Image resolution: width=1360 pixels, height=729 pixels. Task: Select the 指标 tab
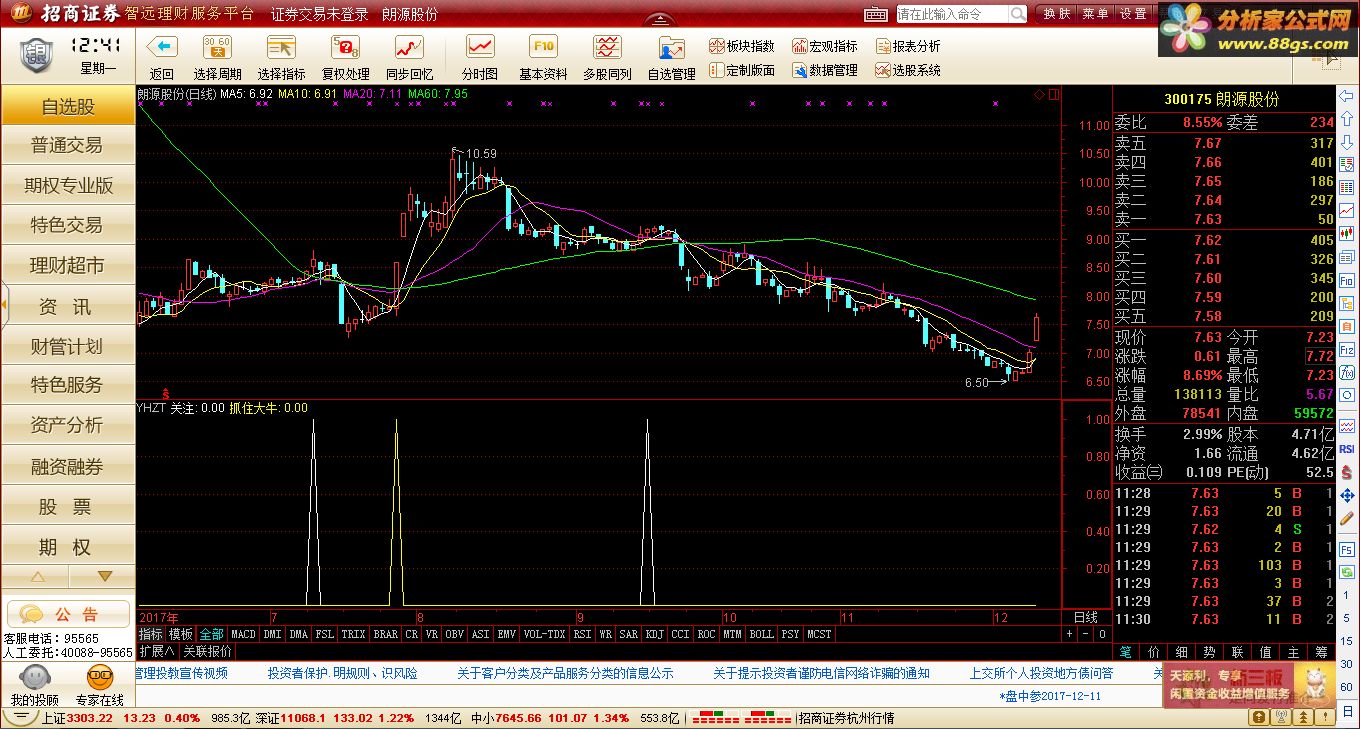click(150, 634)
